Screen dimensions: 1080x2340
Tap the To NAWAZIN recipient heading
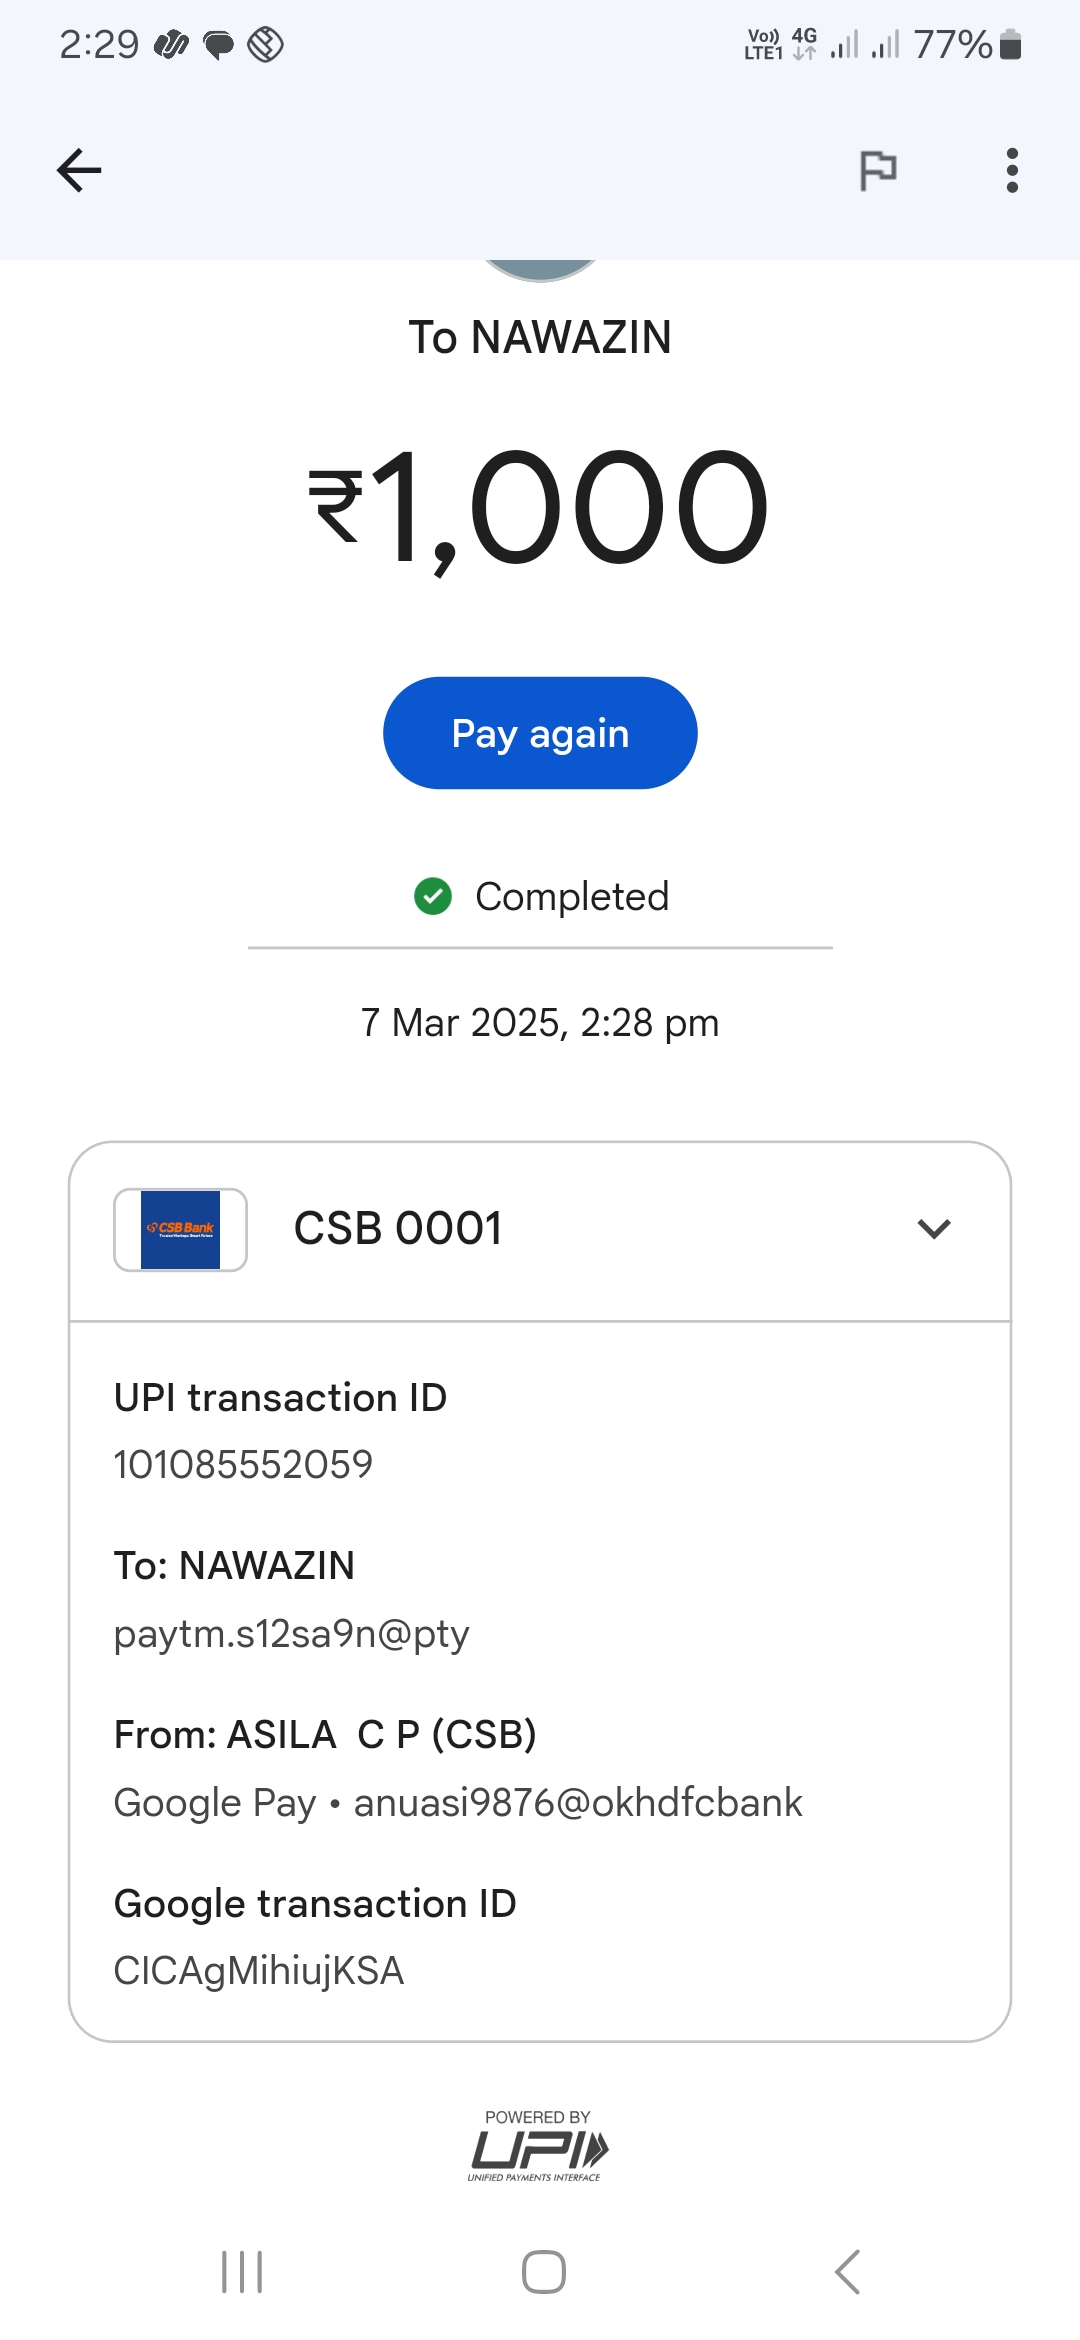point(540,338)
